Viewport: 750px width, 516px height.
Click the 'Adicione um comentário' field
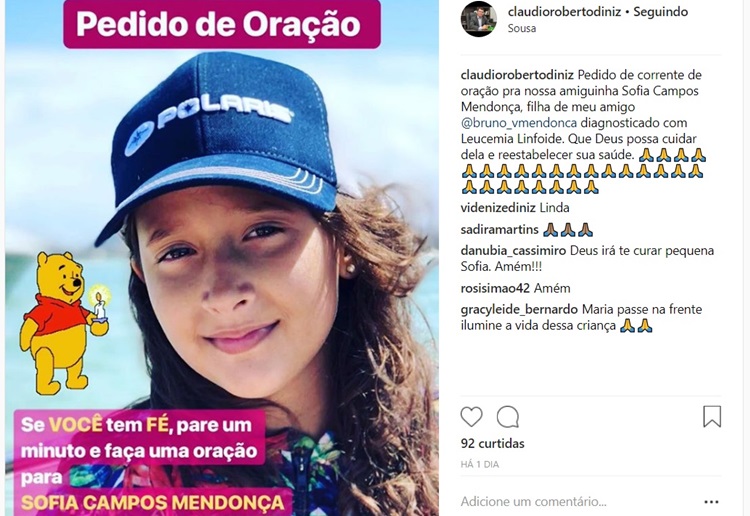click(576, 502)
